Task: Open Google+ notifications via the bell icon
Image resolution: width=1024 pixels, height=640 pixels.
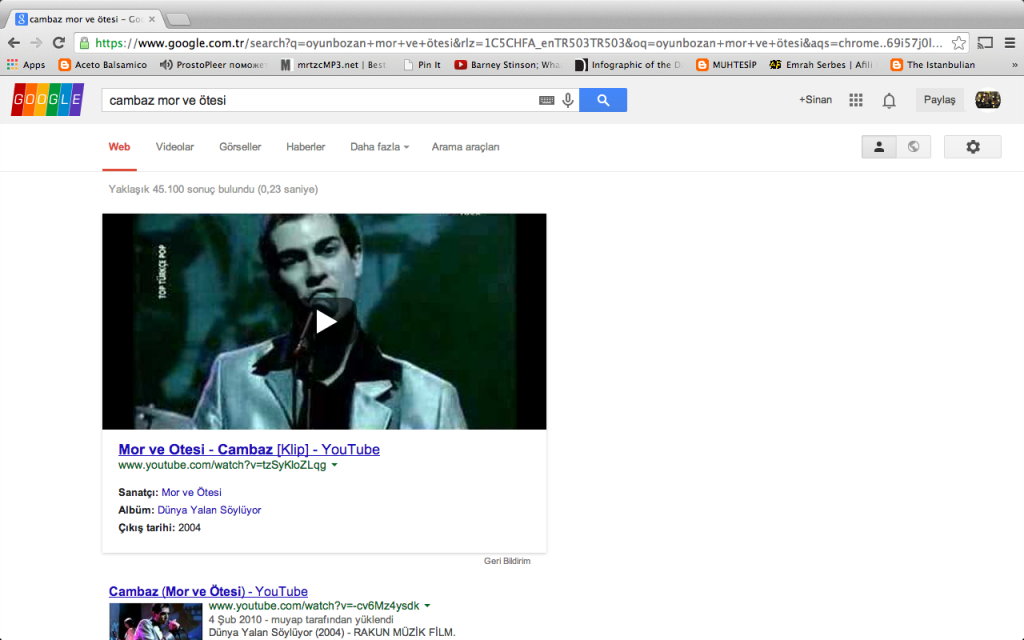Action: tap(889, 100)
